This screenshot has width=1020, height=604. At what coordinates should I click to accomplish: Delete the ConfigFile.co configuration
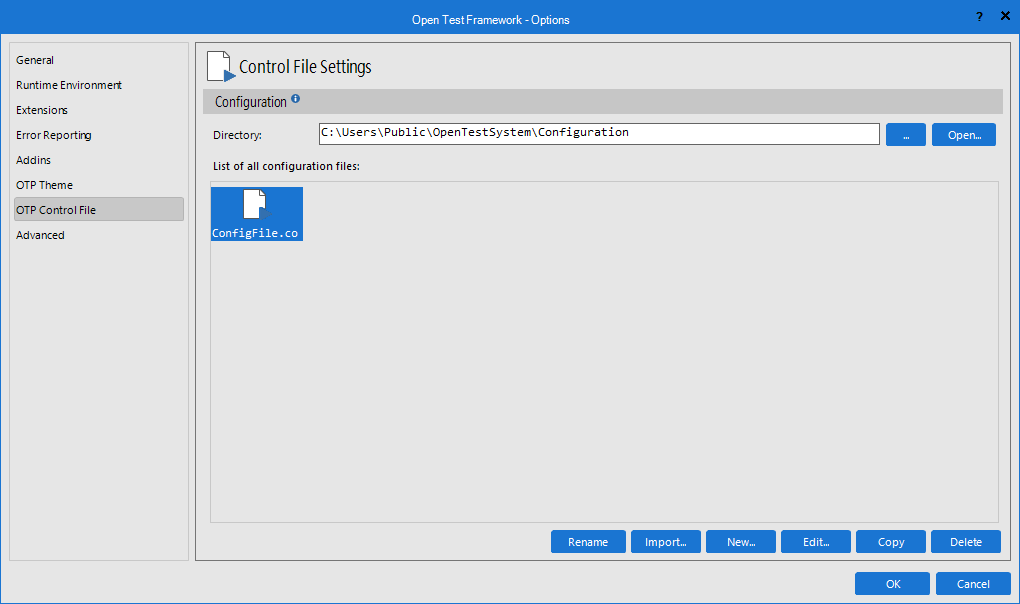pyautogui.click(x=965, y=541)
